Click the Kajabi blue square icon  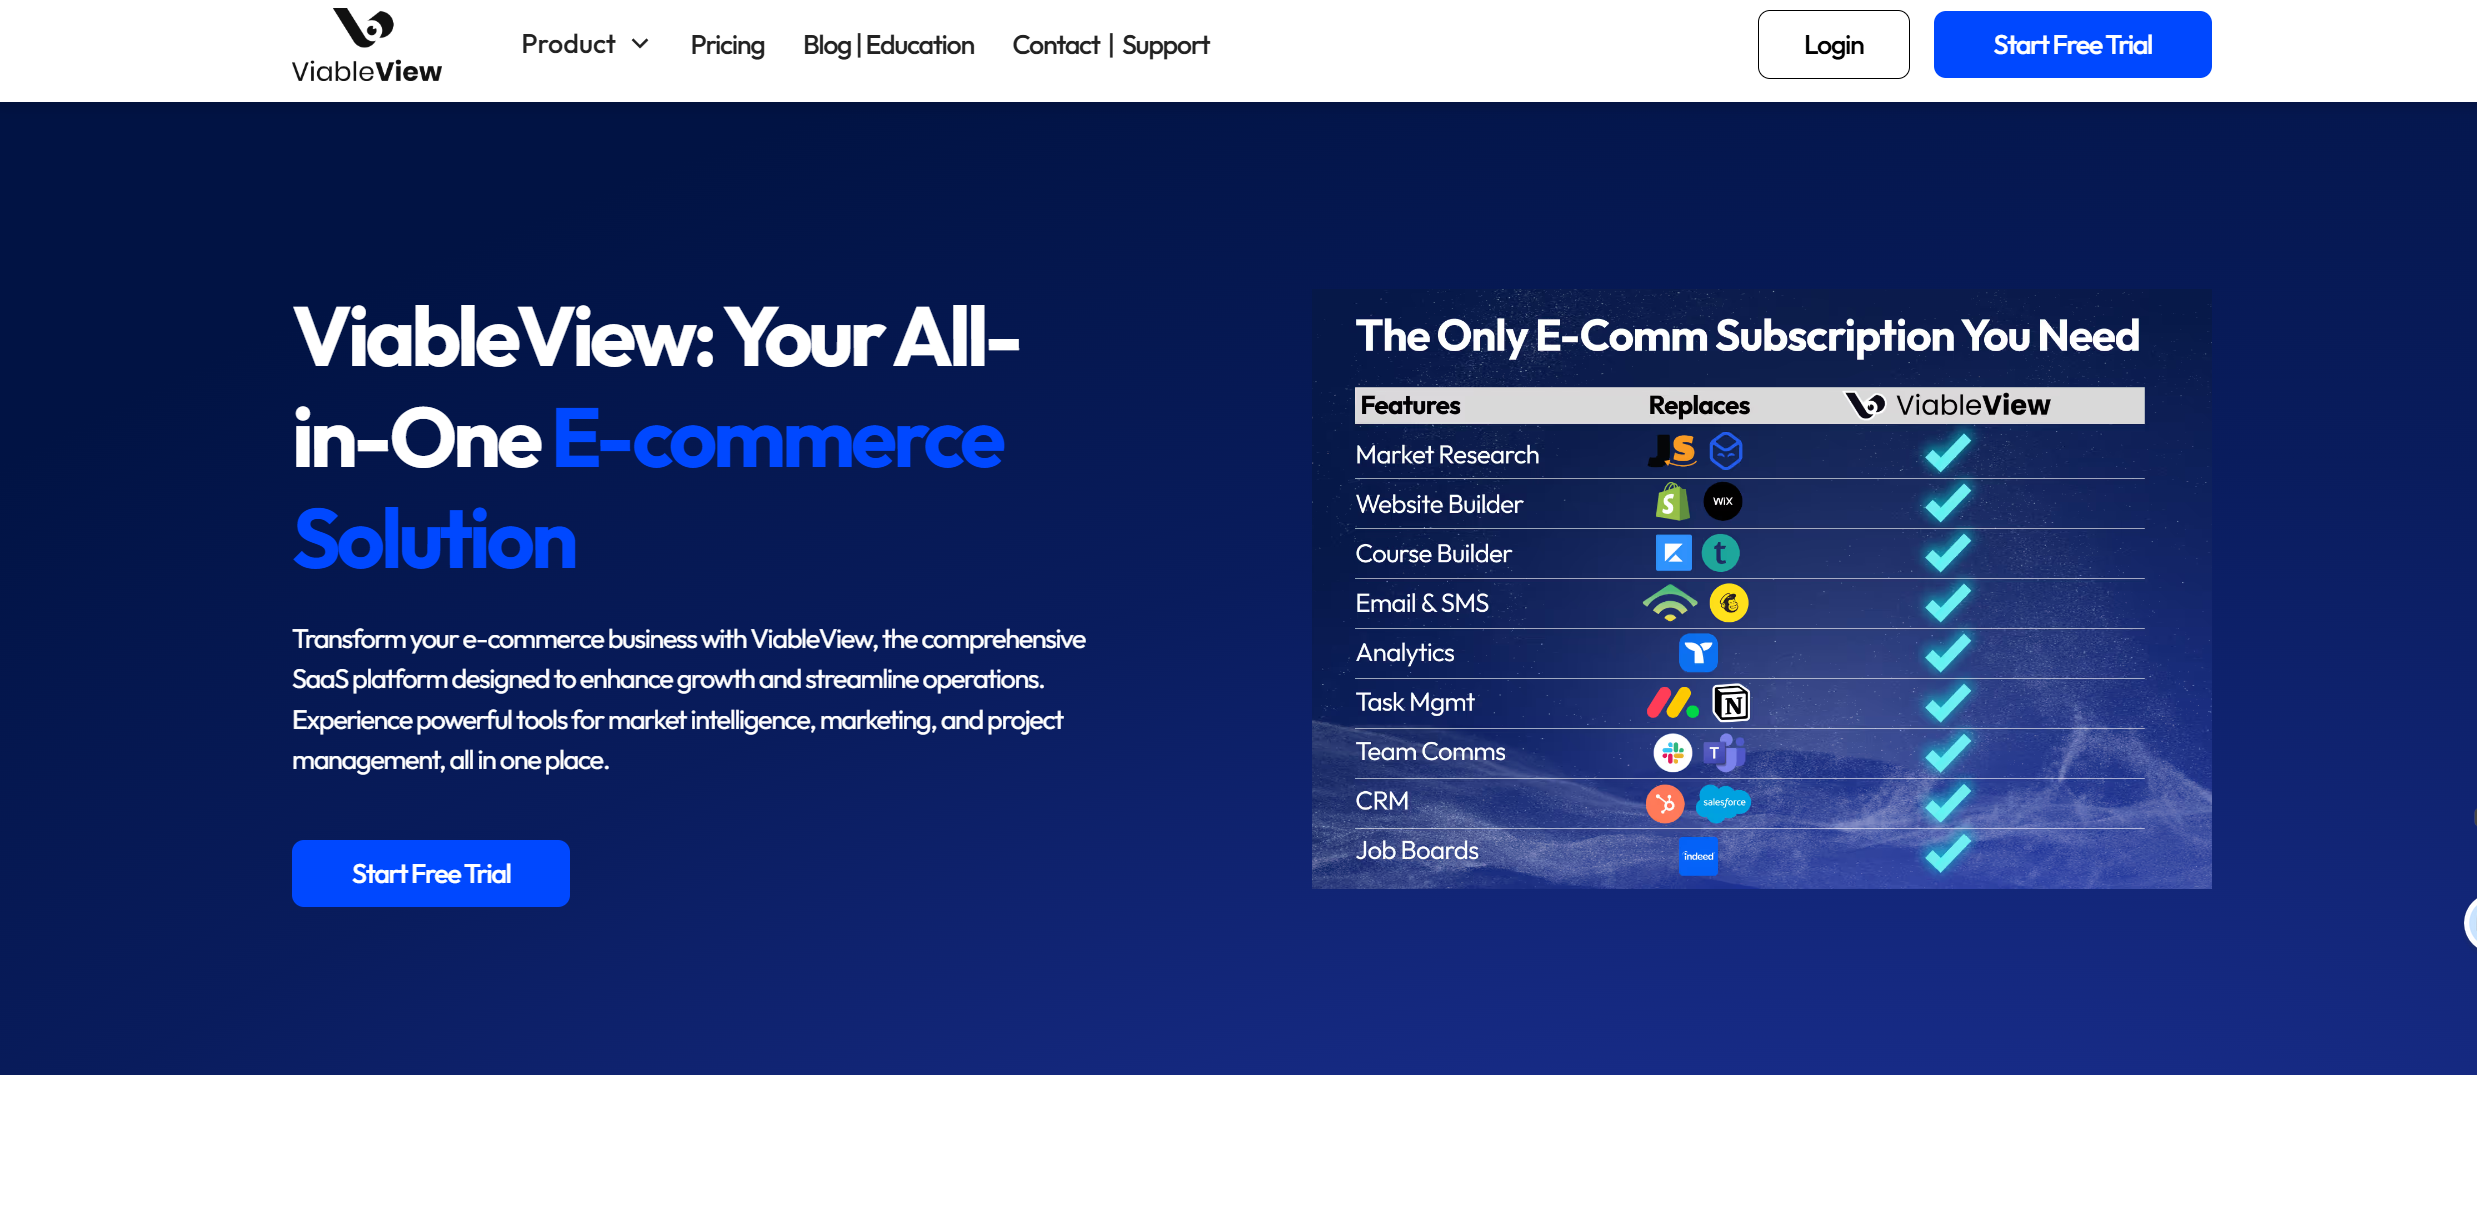[1673, 553]
